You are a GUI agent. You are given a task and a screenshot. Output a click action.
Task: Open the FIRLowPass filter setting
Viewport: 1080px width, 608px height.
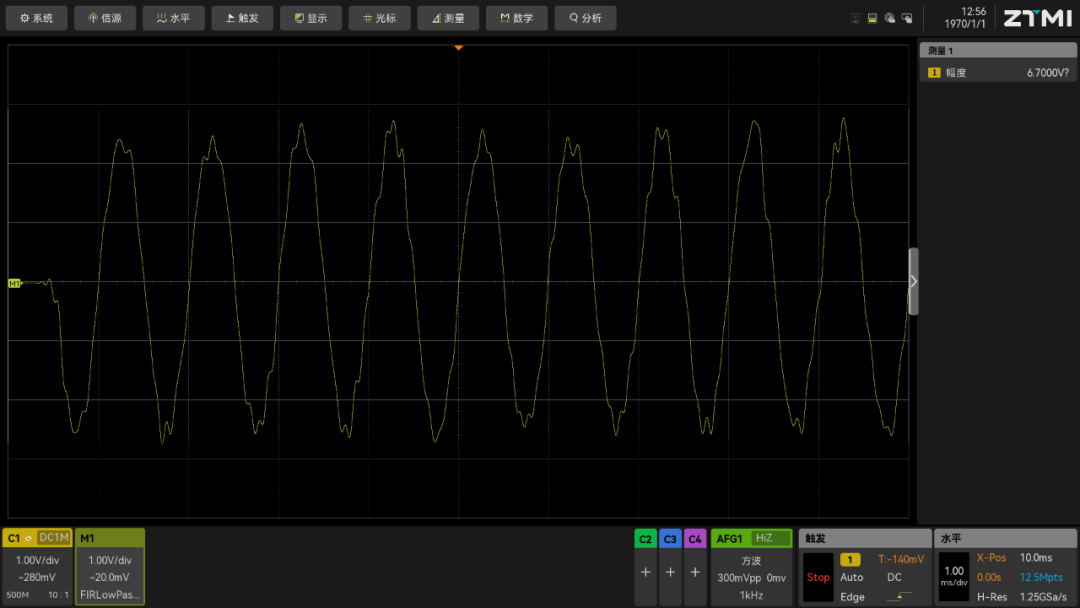(x=110, y=595)
